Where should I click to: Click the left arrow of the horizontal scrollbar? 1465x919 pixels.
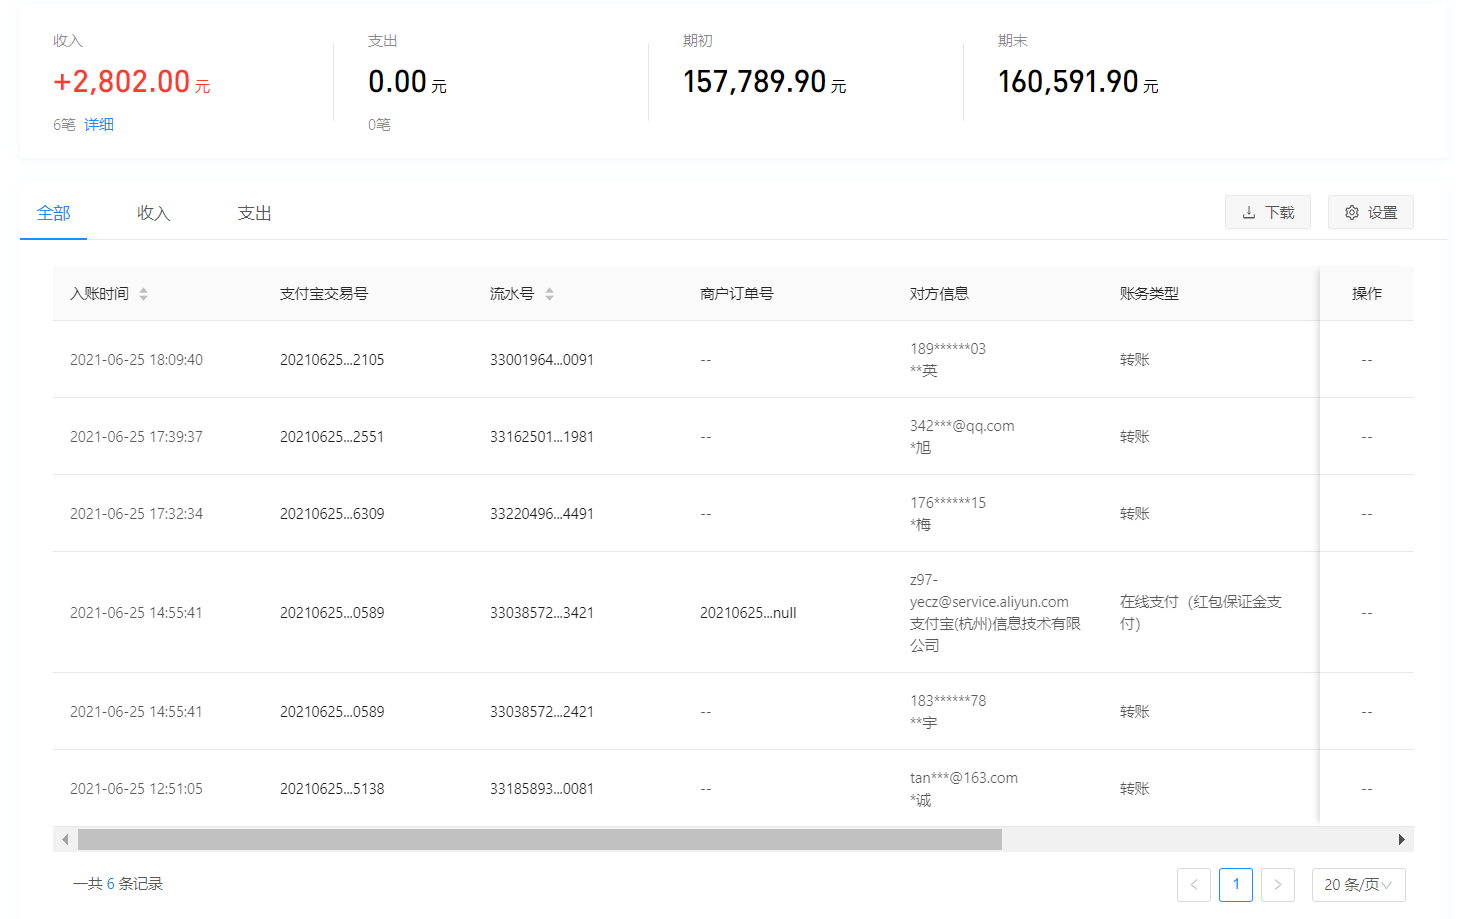[x=64, y=839]
